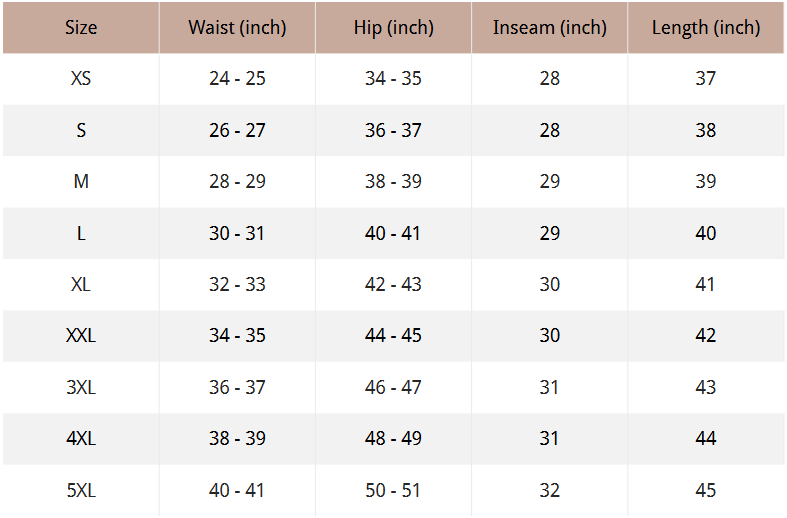Image resolution: width=787 pixels, height=518 pixels.
Task: Click the XS size cell
Action: (81, 78)
